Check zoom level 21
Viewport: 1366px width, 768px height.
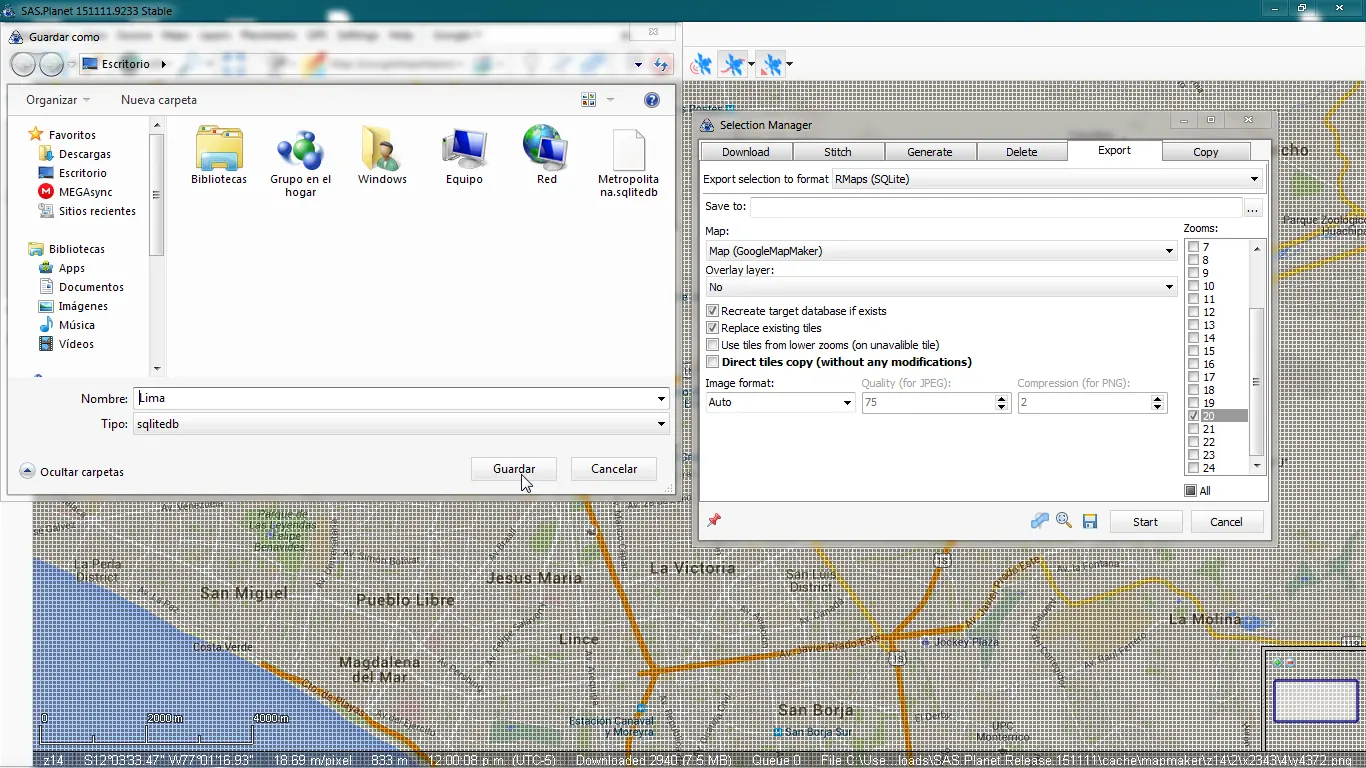point(1194,429)
